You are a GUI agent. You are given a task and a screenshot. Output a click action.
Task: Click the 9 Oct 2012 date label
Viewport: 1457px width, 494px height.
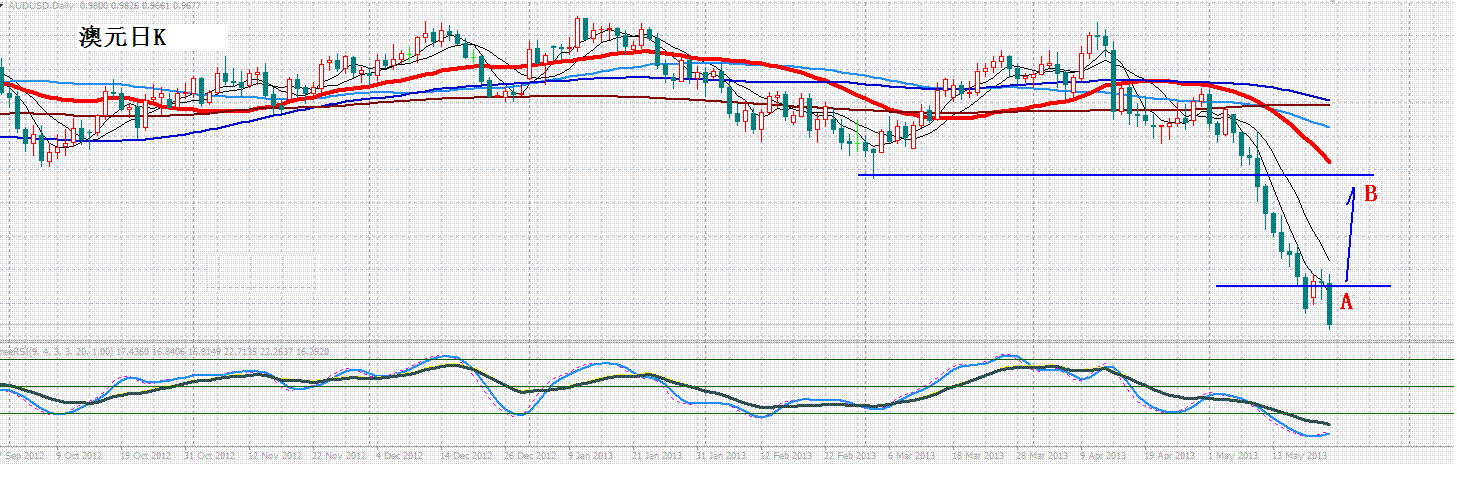pyautogui.click(x=79, y=455)
